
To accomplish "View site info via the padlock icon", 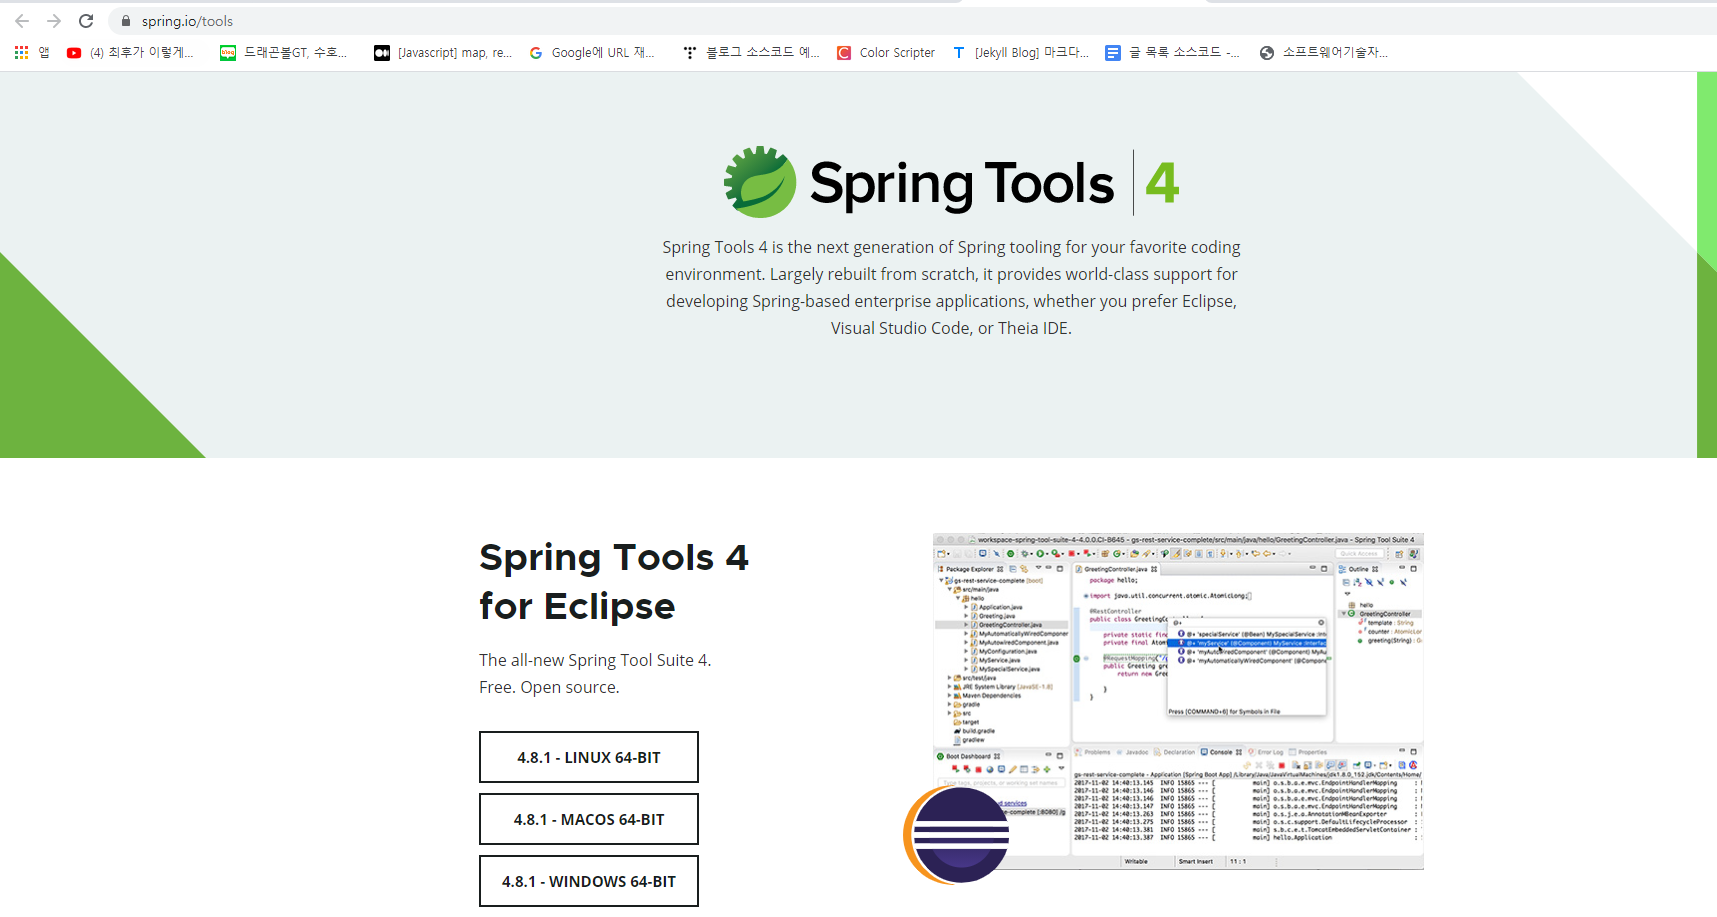I will pos(126,21).
